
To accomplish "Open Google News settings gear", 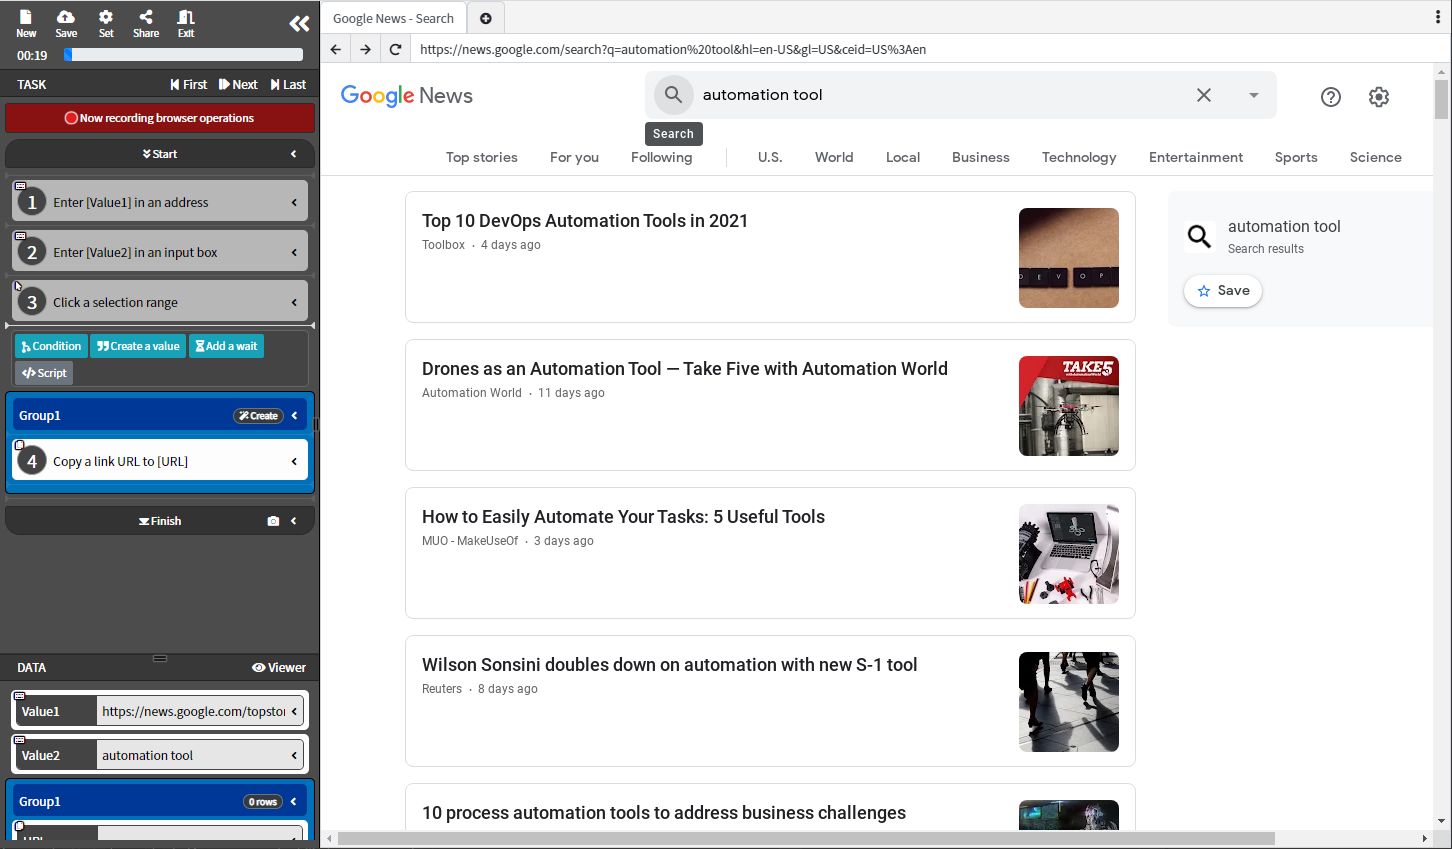I will point(1379,96).
